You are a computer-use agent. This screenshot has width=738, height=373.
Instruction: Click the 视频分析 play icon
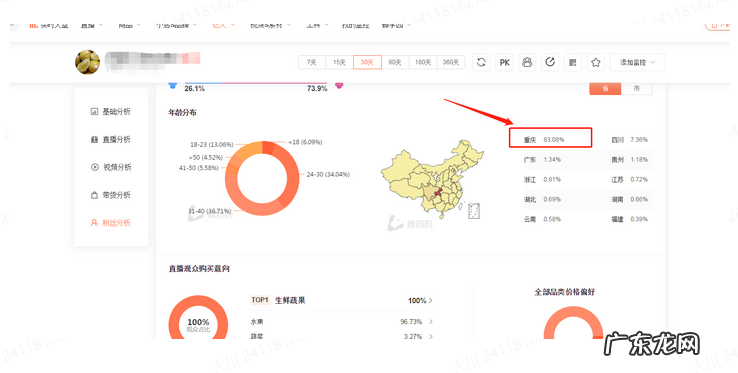tap(95, 167)
